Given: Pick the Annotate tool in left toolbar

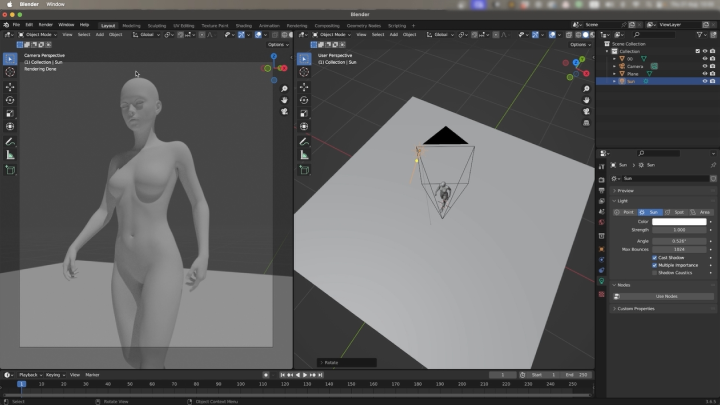Looking at the screenshot, I should click(x=10, y=142).
